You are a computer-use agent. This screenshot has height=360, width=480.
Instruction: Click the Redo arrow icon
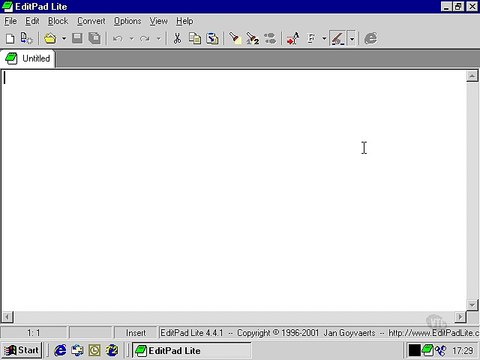(145, 39)
